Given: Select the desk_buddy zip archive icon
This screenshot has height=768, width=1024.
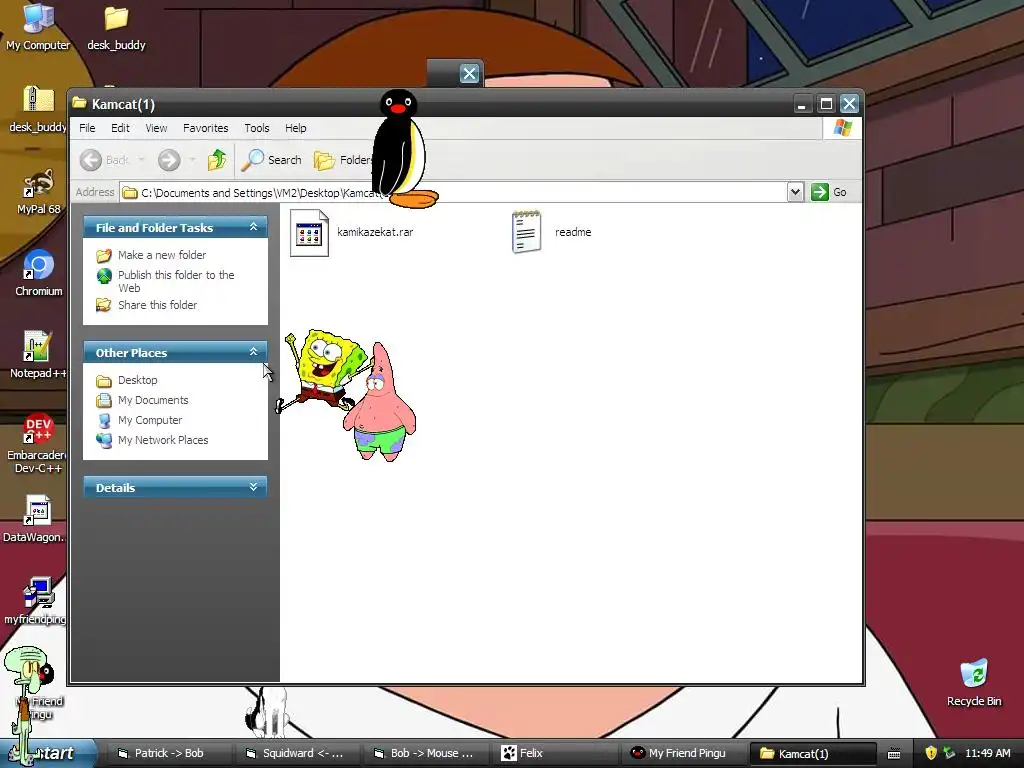Looking at the screenshot, I should click(x=38, y=108).
